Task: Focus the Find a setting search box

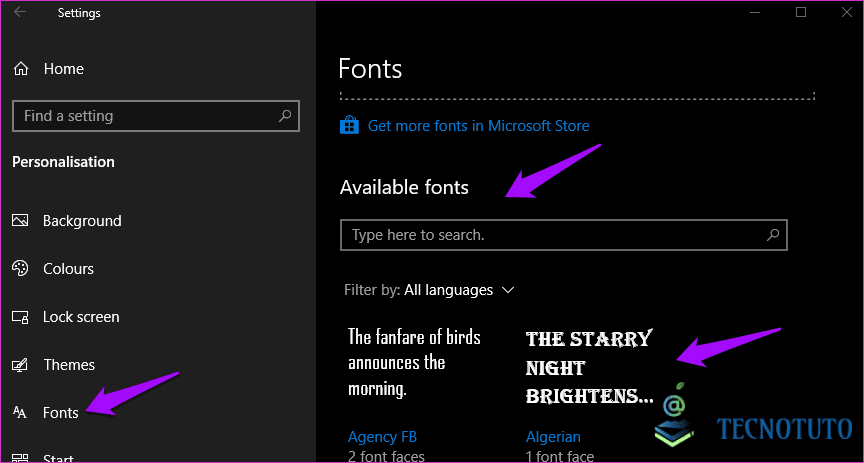Action: (155, 116)
